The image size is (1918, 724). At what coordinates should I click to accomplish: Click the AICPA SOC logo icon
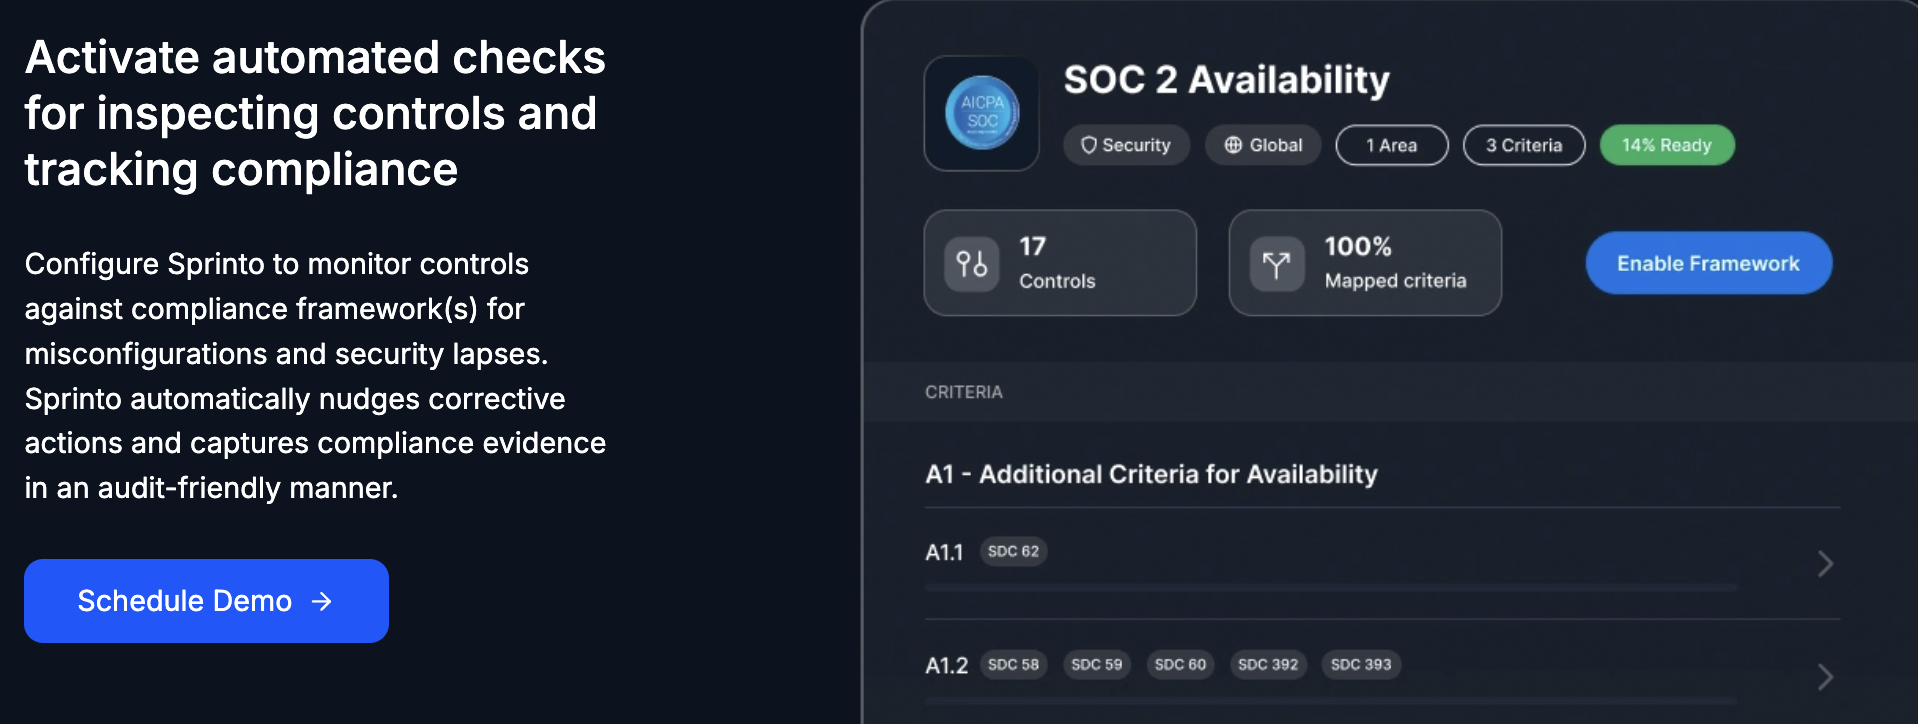click(x=982, y=113)
